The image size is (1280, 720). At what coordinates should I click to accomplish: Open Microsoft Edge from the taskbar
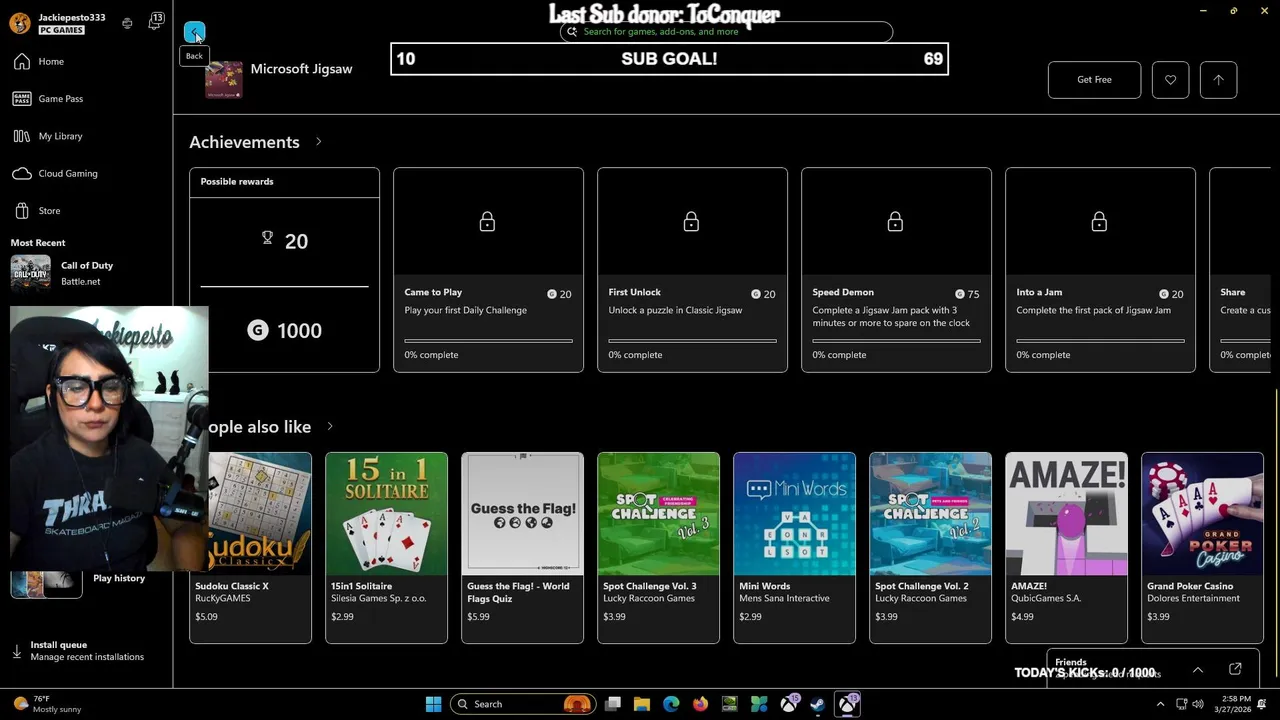671,704
